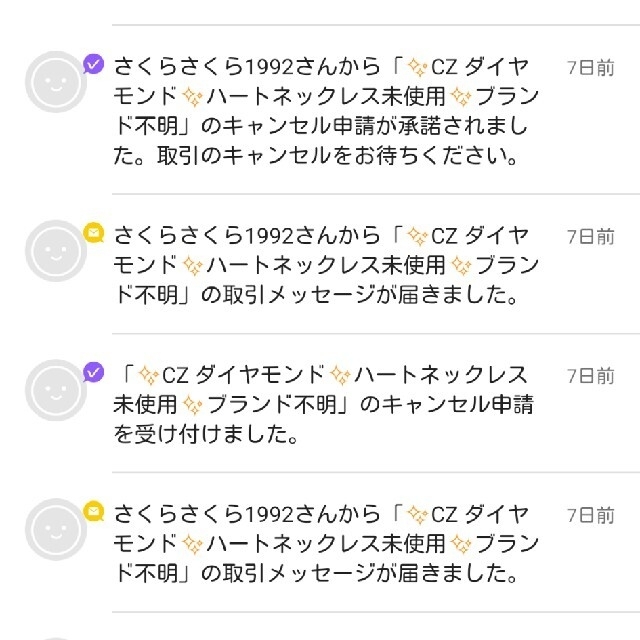Click the purple checkmark badge on the キャンセル申請が承諾されました notification
Screen dimensions: 640x640
click(x=93, y=64)
